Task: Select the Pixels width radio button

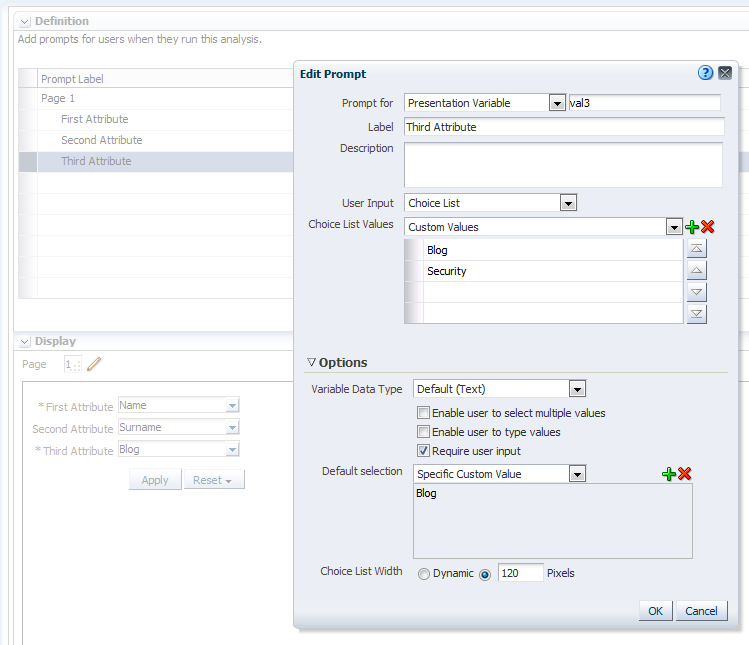Action: (x=485, y=574)
